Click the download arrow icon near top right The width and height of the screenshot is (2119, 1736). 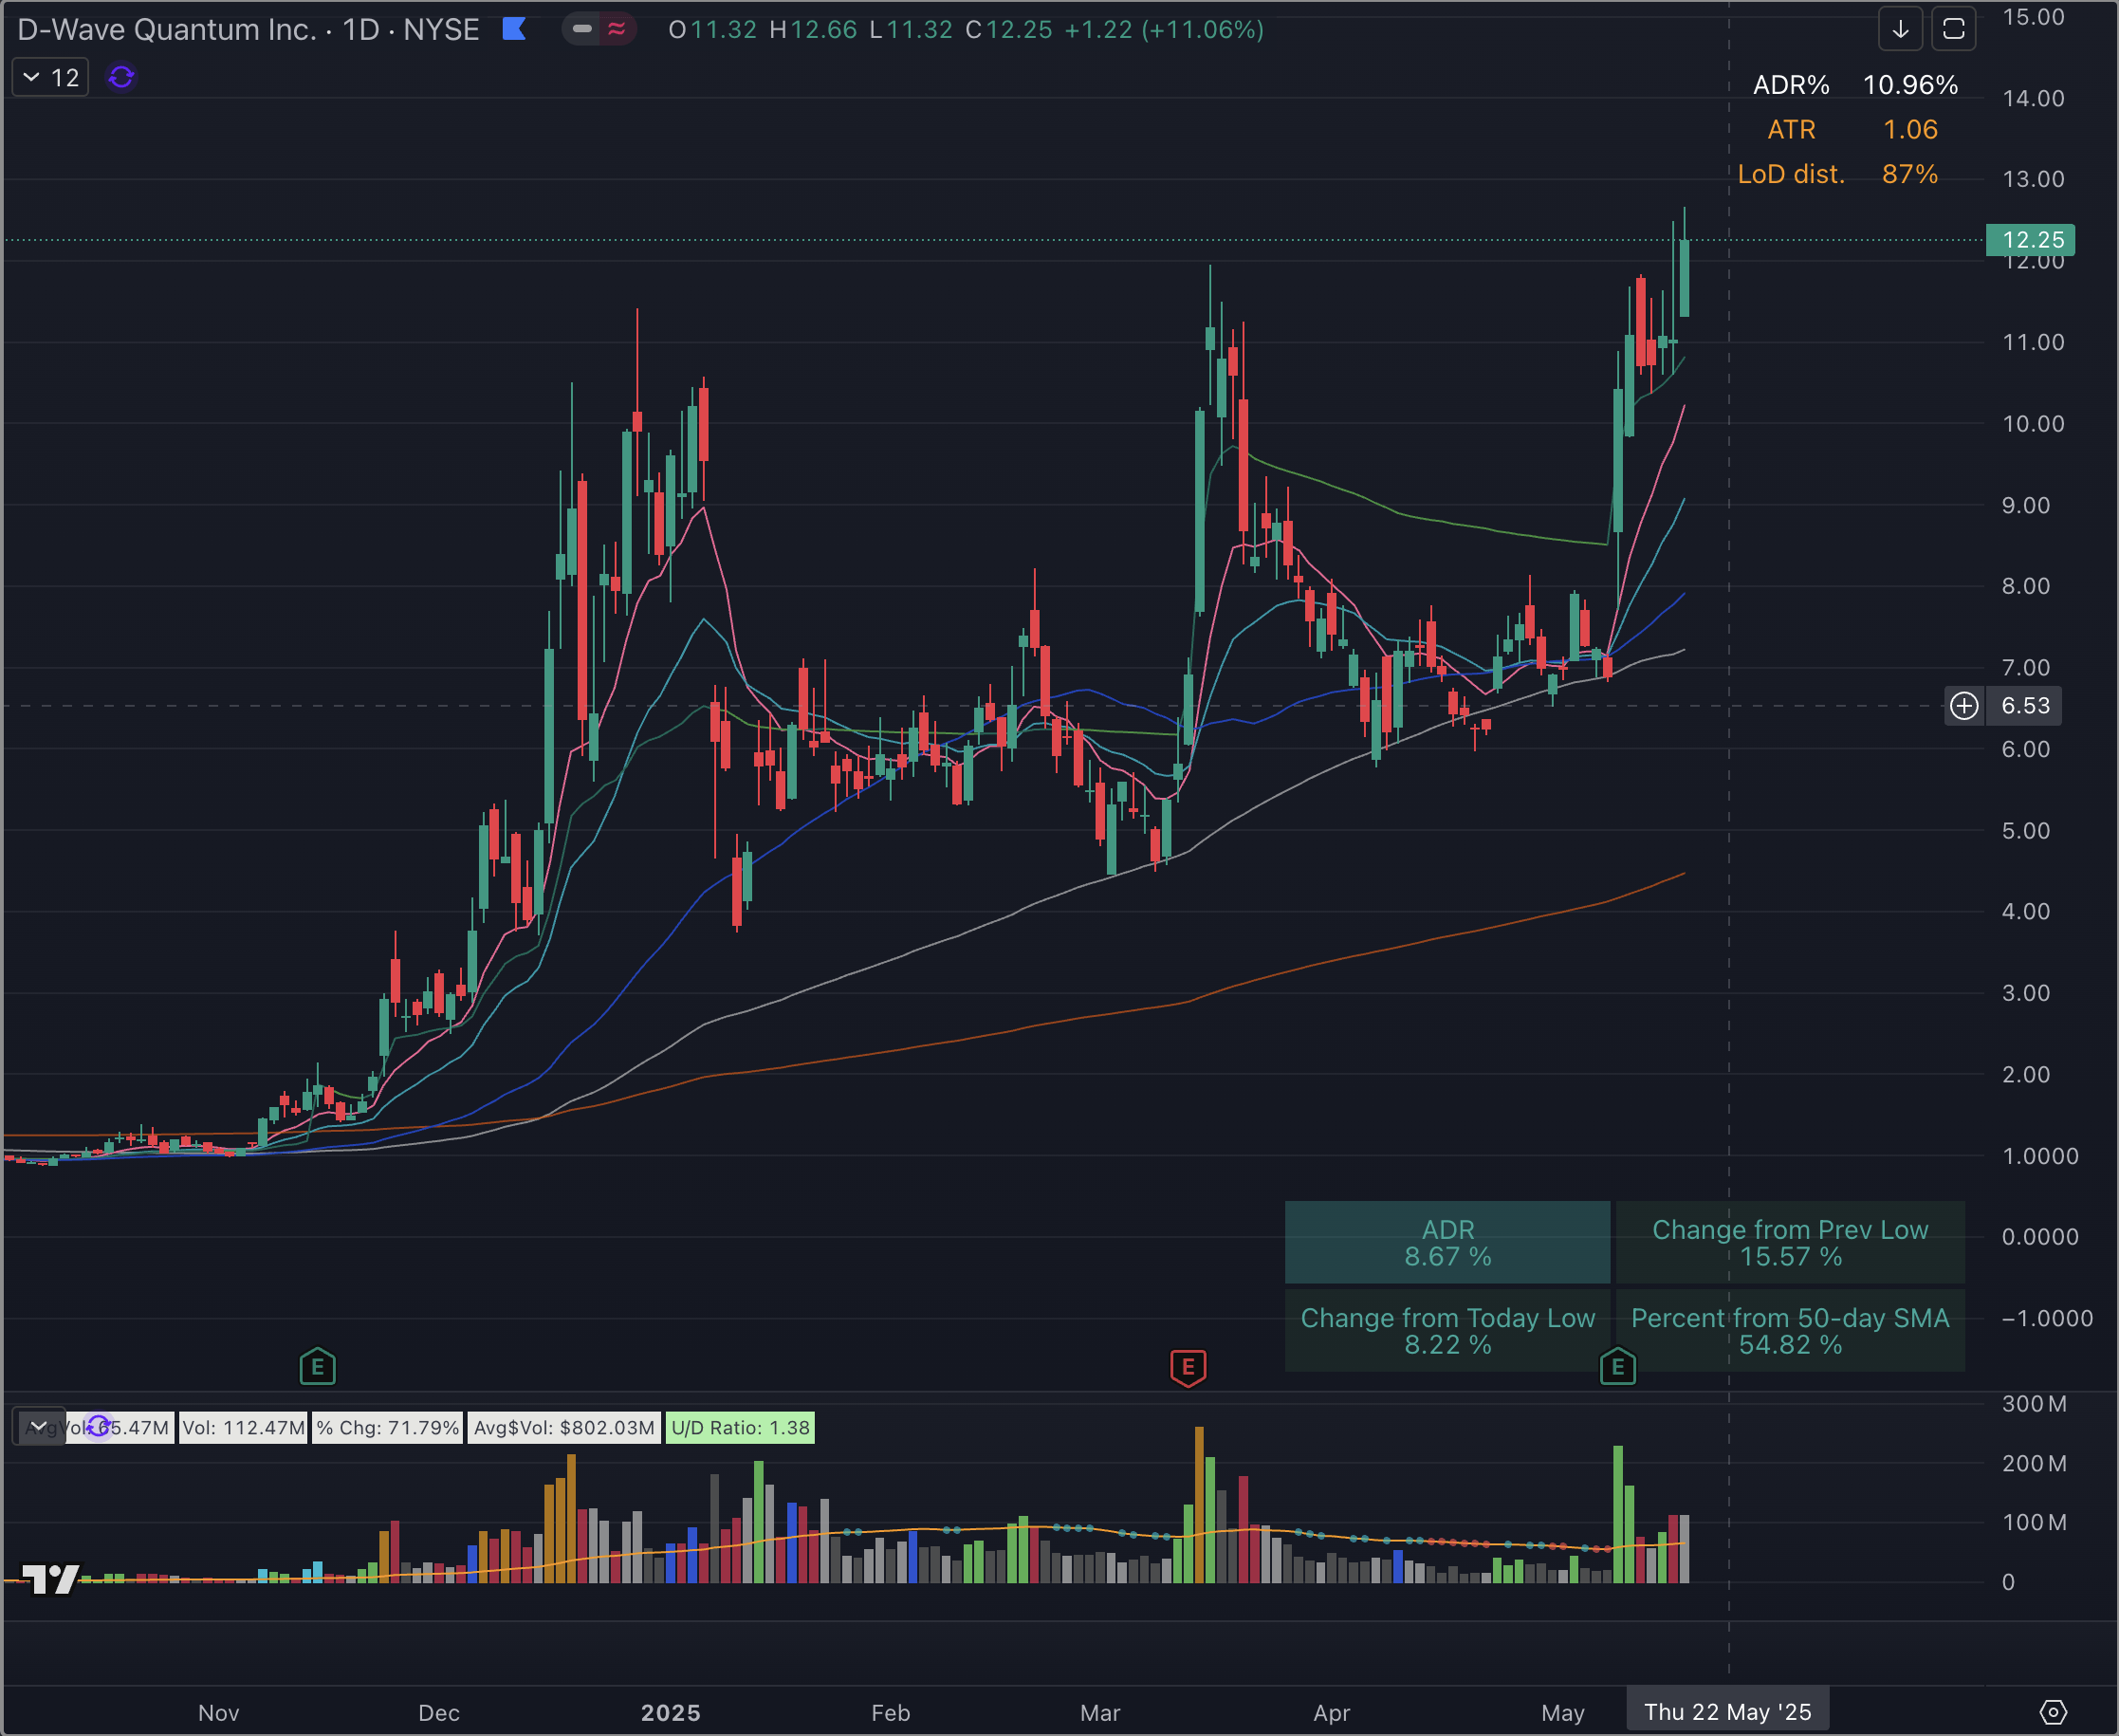tap(1899, 29)
